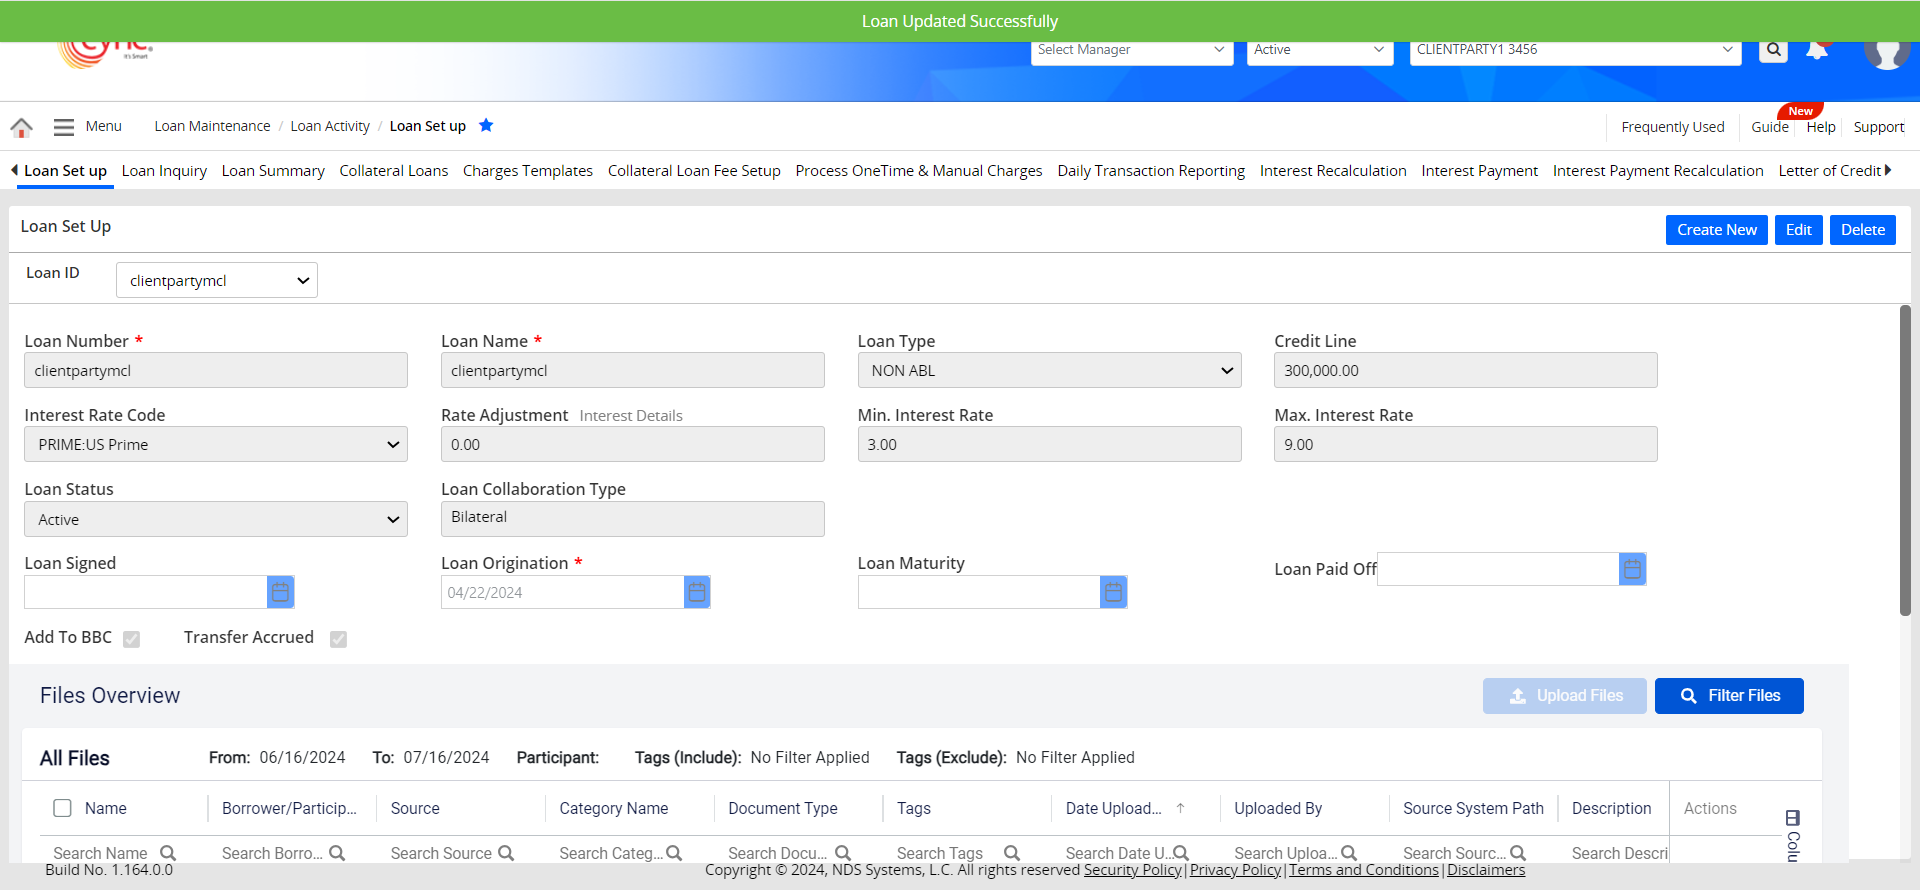Click the blue favorite star icon
The height and width of the screenshot is (890, 1920).
click(x=486, y=125)
